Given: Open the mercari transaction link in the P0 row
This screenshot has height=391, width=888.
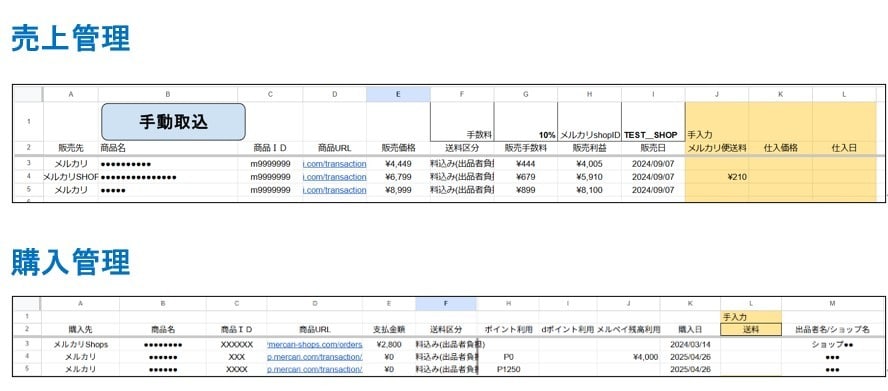Looking at the screenshot, I should pyautogui.click(x=314, y=357).
